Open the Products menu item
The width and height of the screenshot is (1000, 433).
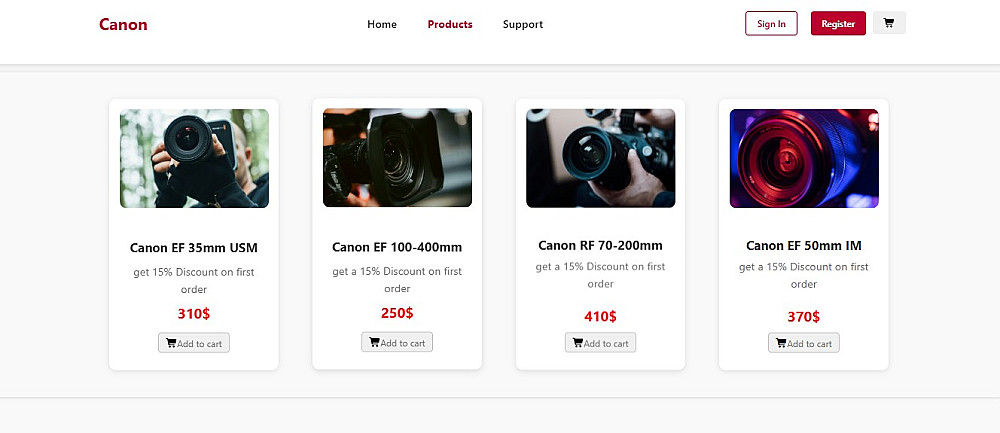(450, 24)
